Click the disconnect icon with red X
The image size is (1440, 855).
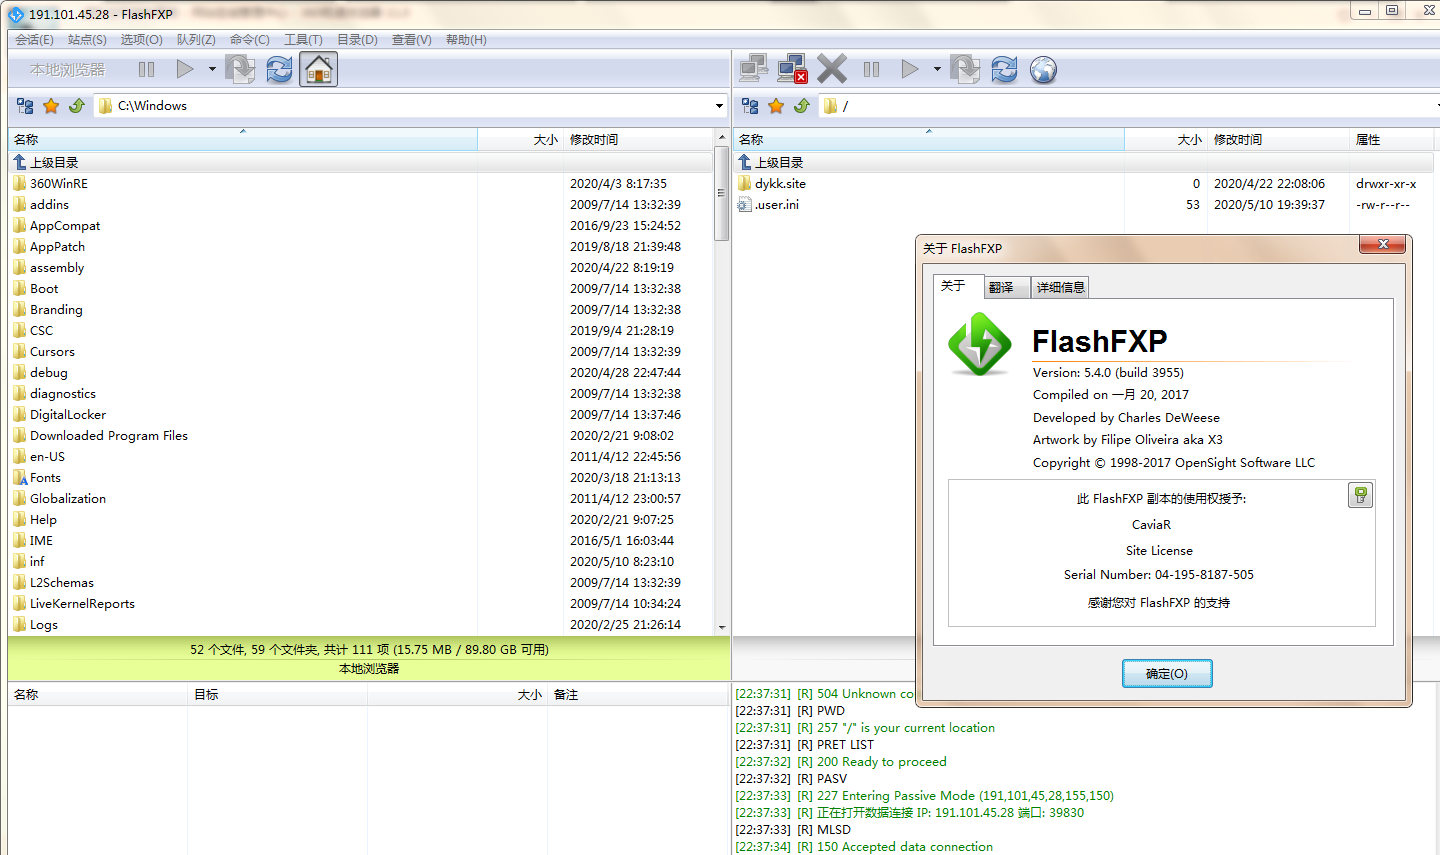pos(792,69)
